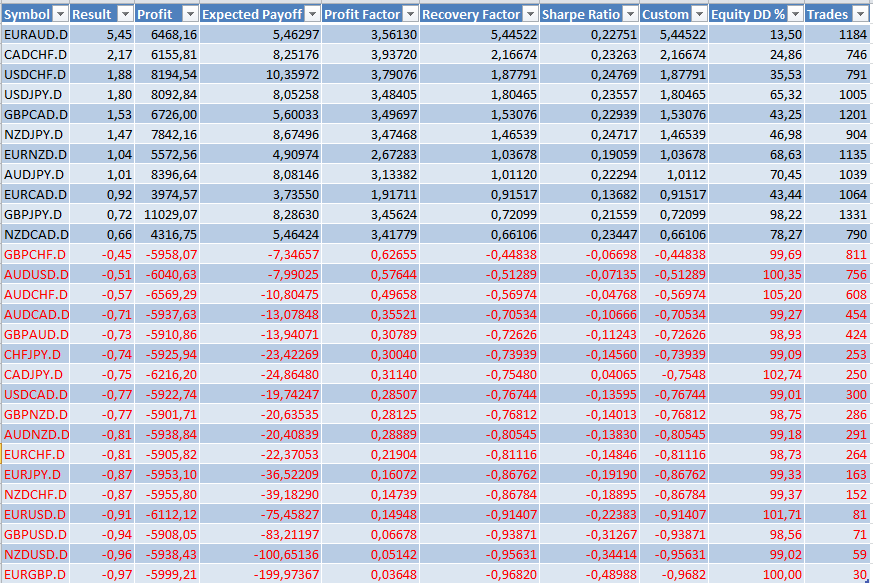
Task: Click the custom value 1,0112
Action: pos(686,175)
